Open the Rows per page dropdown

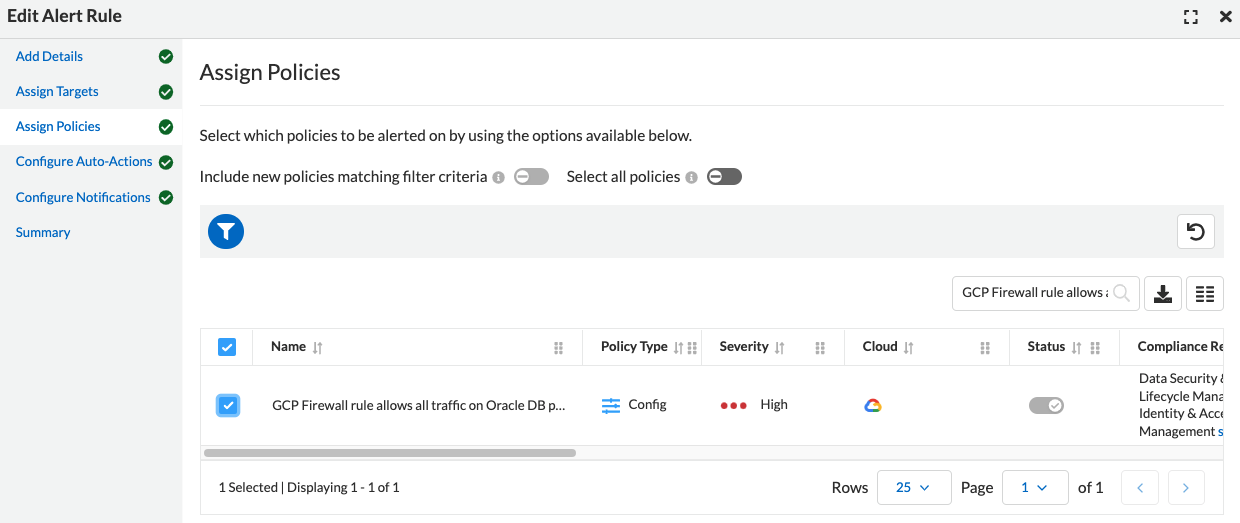pyautogui.click(x=913, y=488)
